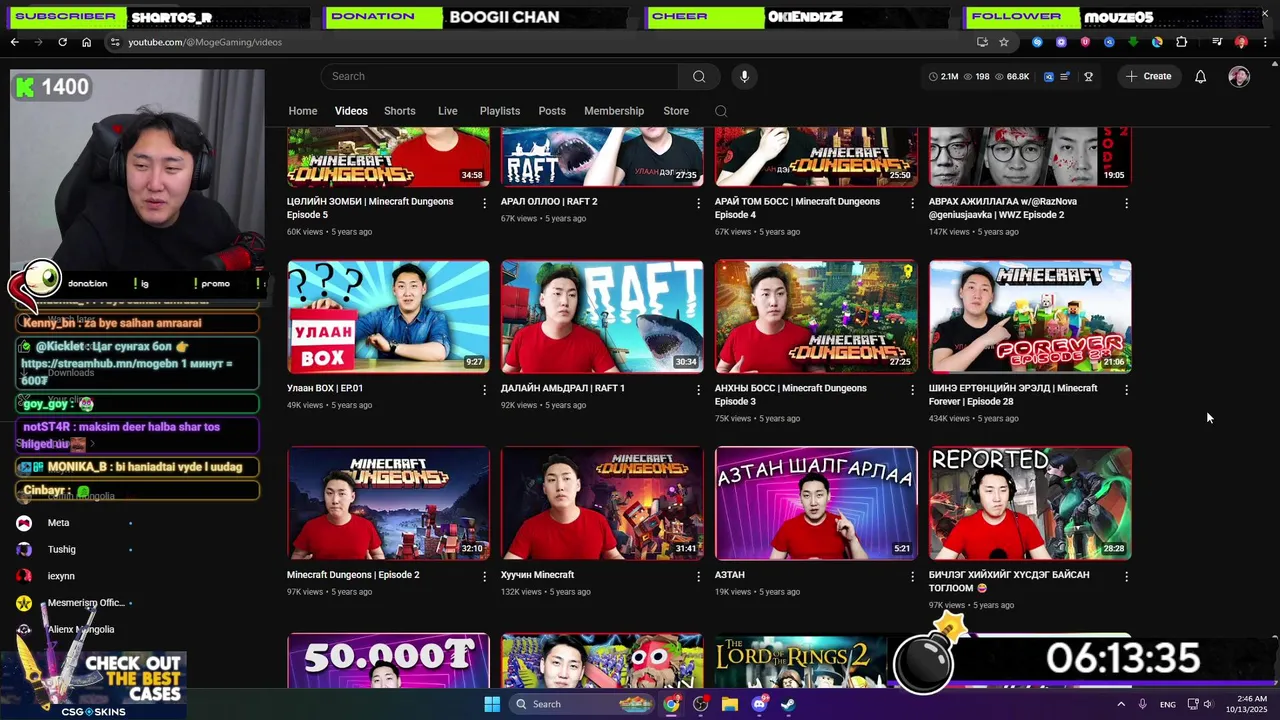The image size is (1280, 720).
Task: Open options for АНХНЫ БОСС Minecraft Dungeons Episode 3
Action: pos(912,389)
